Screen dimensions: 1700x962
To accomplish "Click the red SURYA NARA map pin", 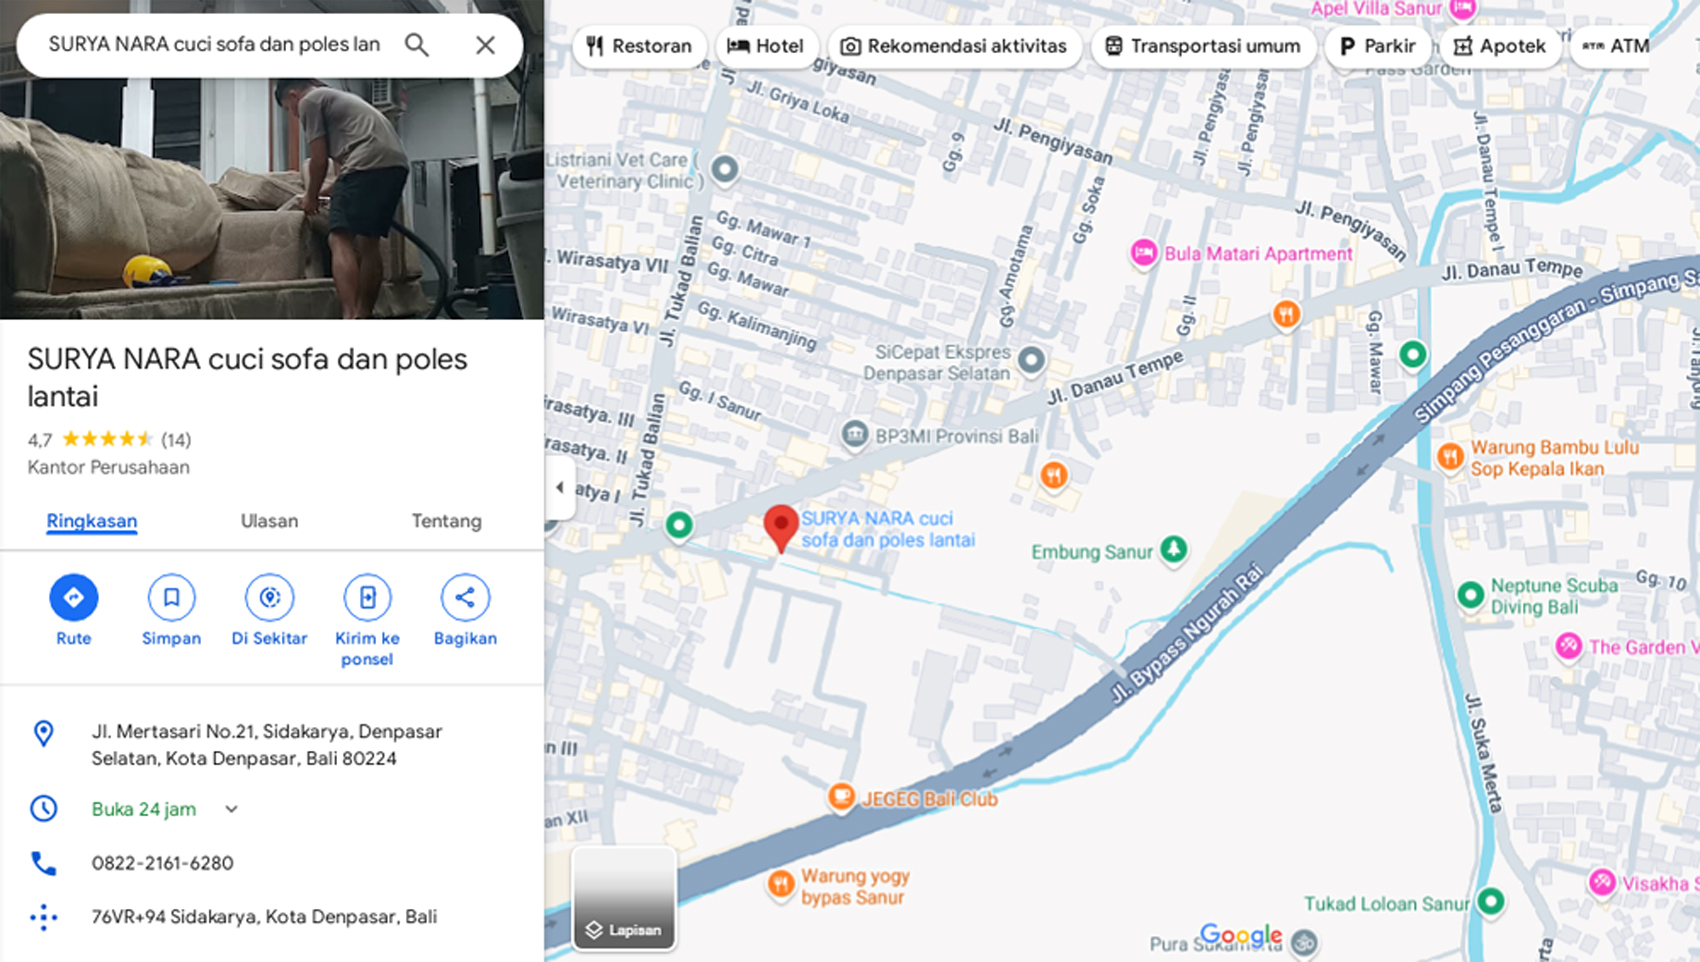I will [781, 527].
